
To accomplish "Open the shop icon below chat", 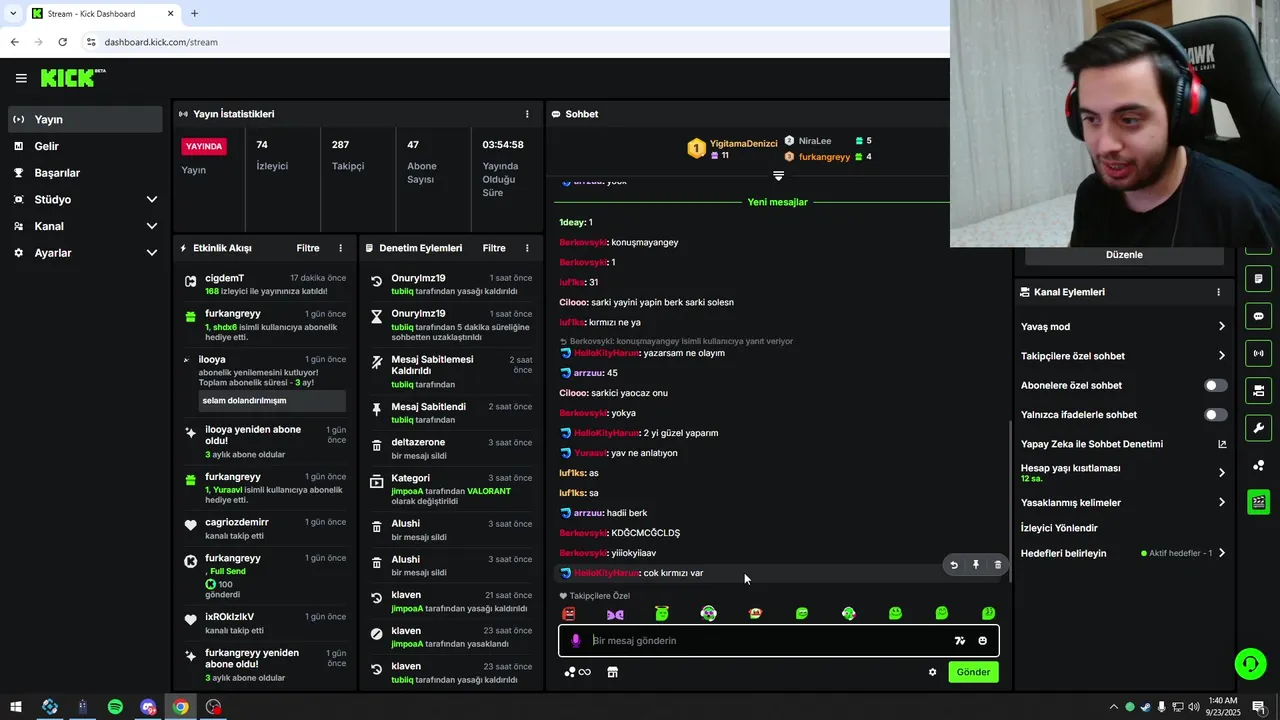I will (x=612, y=672).
